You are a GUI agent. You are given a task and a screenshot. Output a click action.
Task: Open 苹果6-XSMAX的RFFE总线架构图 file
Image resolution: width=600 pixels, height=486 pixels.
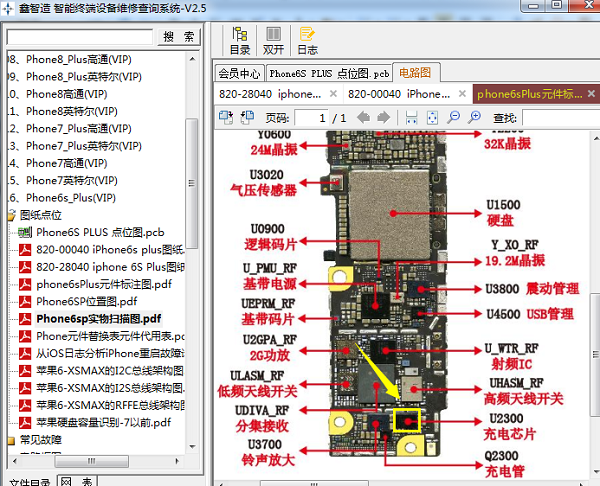111,405
